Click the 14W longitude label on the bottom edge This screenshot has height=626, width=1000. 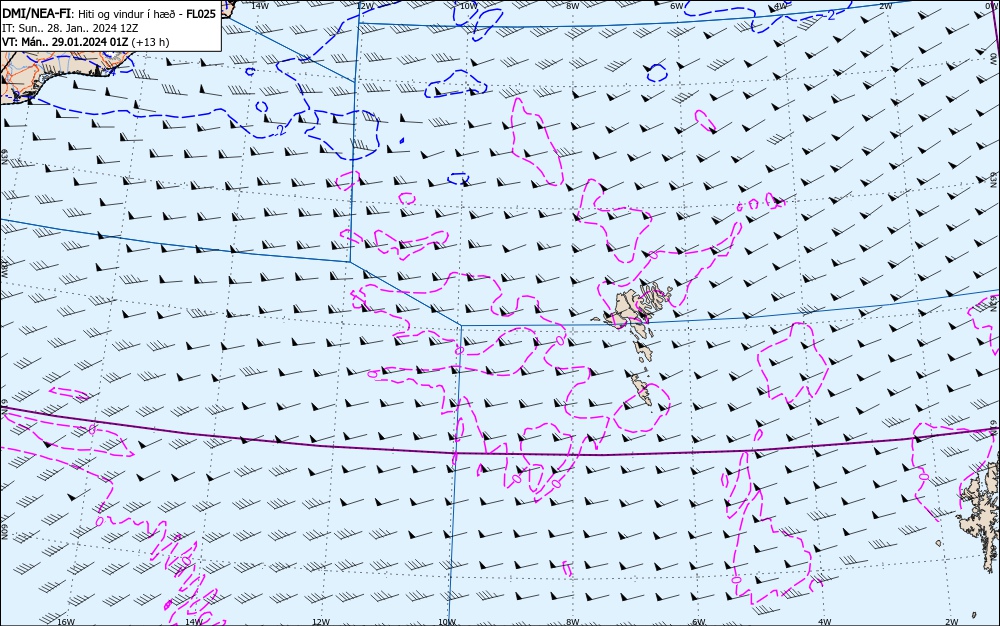[193, 622]
